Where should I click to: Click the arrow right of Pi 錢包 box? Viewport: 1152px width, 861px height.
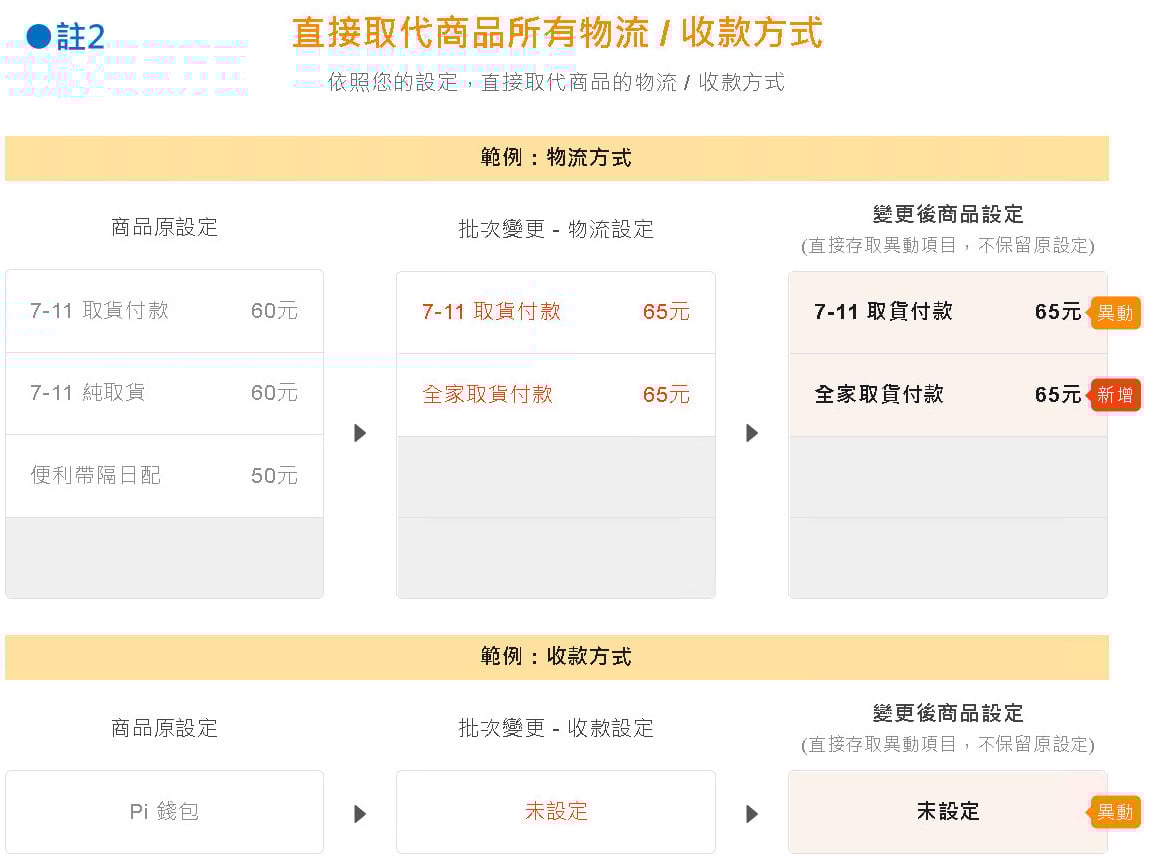tap(360, 814)
